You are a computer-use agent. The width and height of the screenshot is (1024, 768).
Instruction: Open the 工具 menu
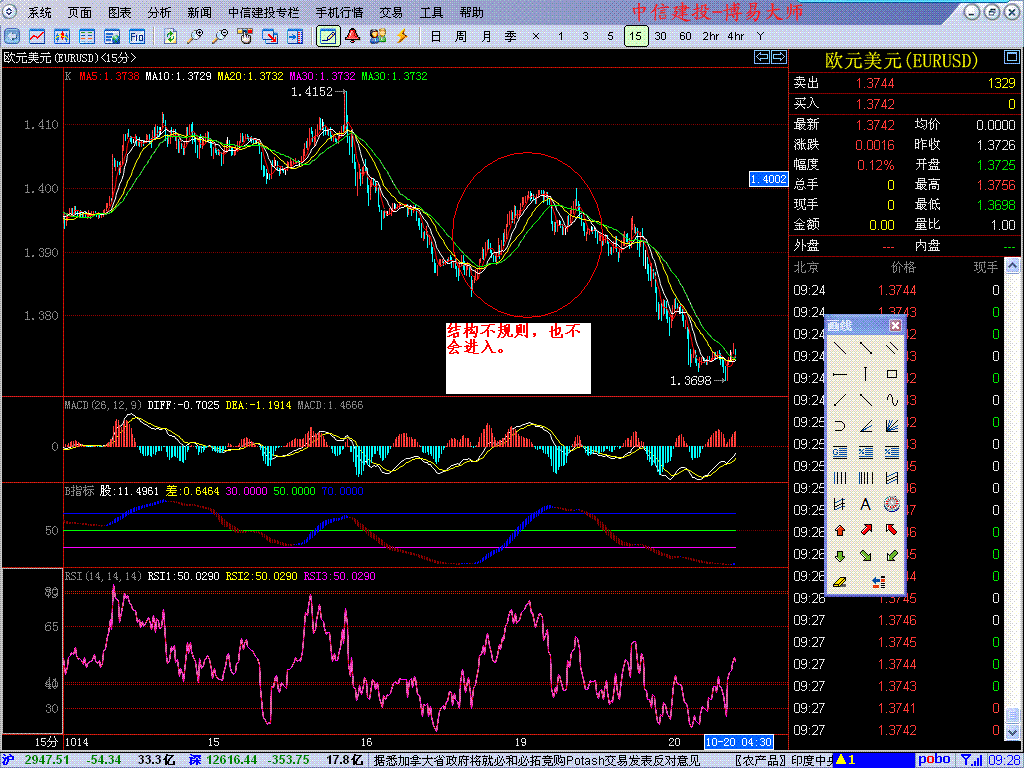pyautogui.click(x=431, y=12)
